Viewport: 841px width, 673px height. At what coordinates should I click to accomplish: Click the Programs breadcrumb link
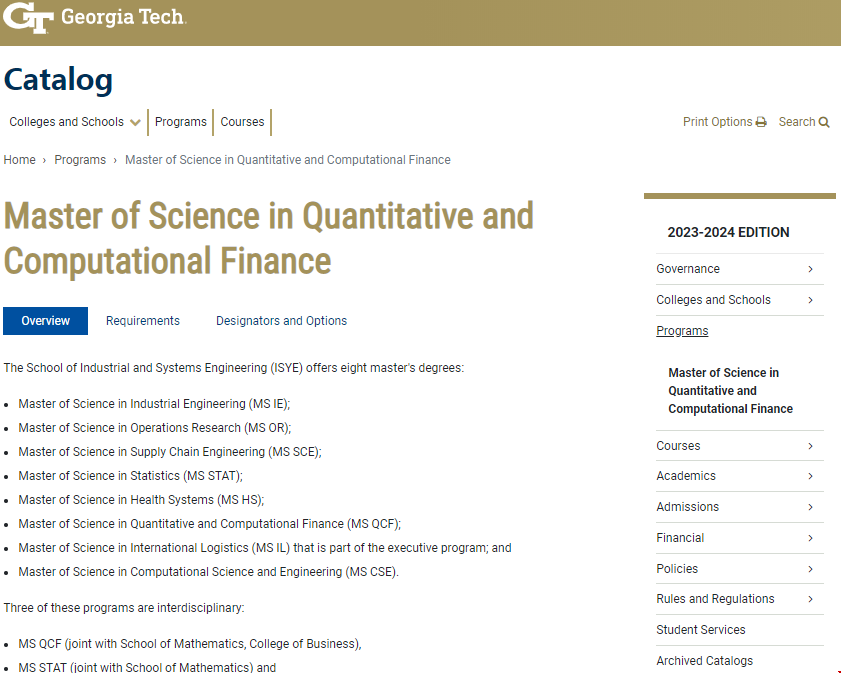coord(80,160)
